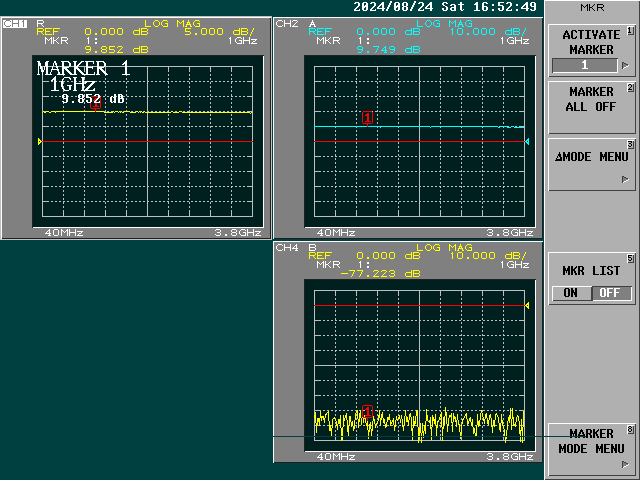Image resolution: width=640 pixels, height=480 pixels.
Task: Click CH2 scale 10.000 dB/ value
Action: click(488, 32)
